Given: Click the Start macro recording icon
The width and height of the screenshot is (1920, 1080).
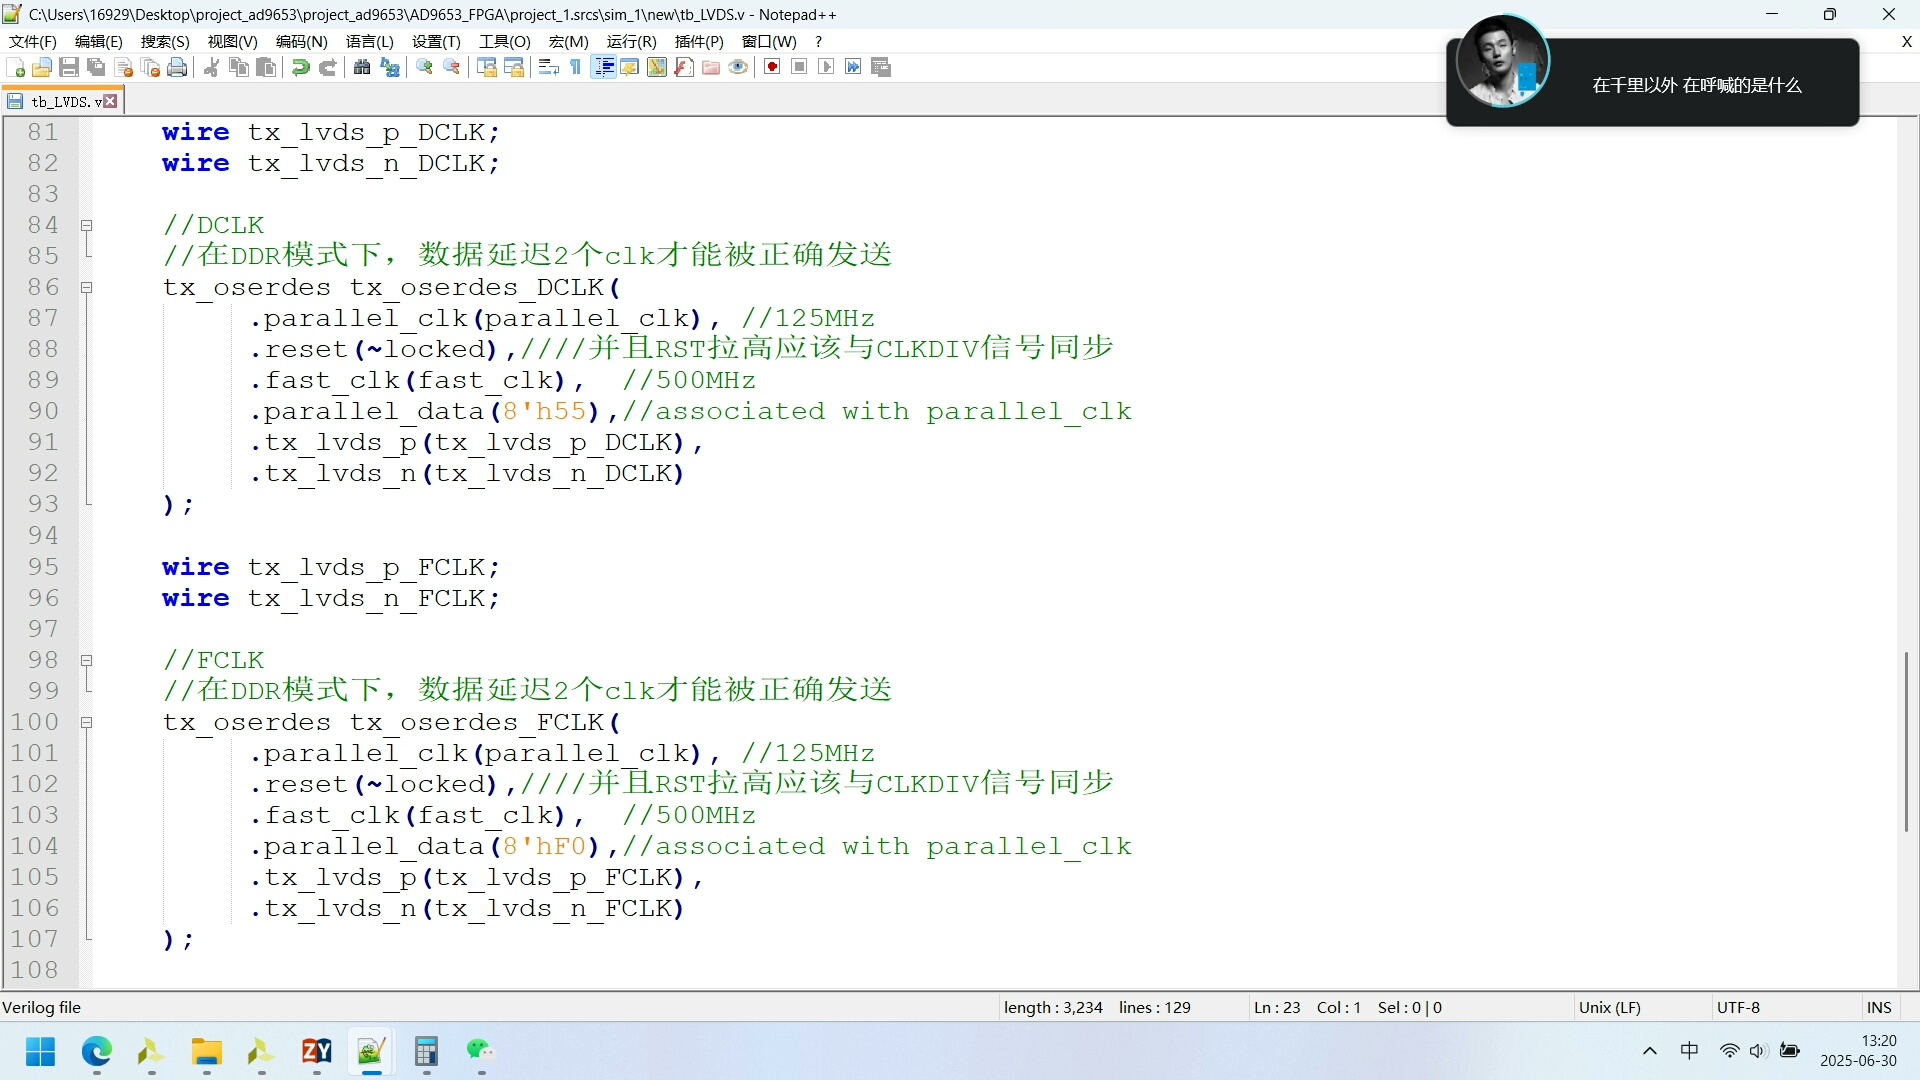Looking at the screenshot, I should [x=772, y=67].
